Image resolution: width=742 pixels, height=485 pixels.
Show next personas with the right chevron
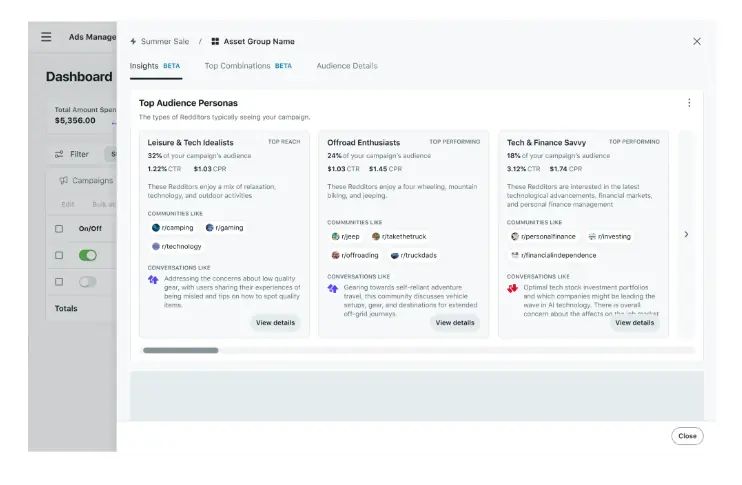point(686,234)
